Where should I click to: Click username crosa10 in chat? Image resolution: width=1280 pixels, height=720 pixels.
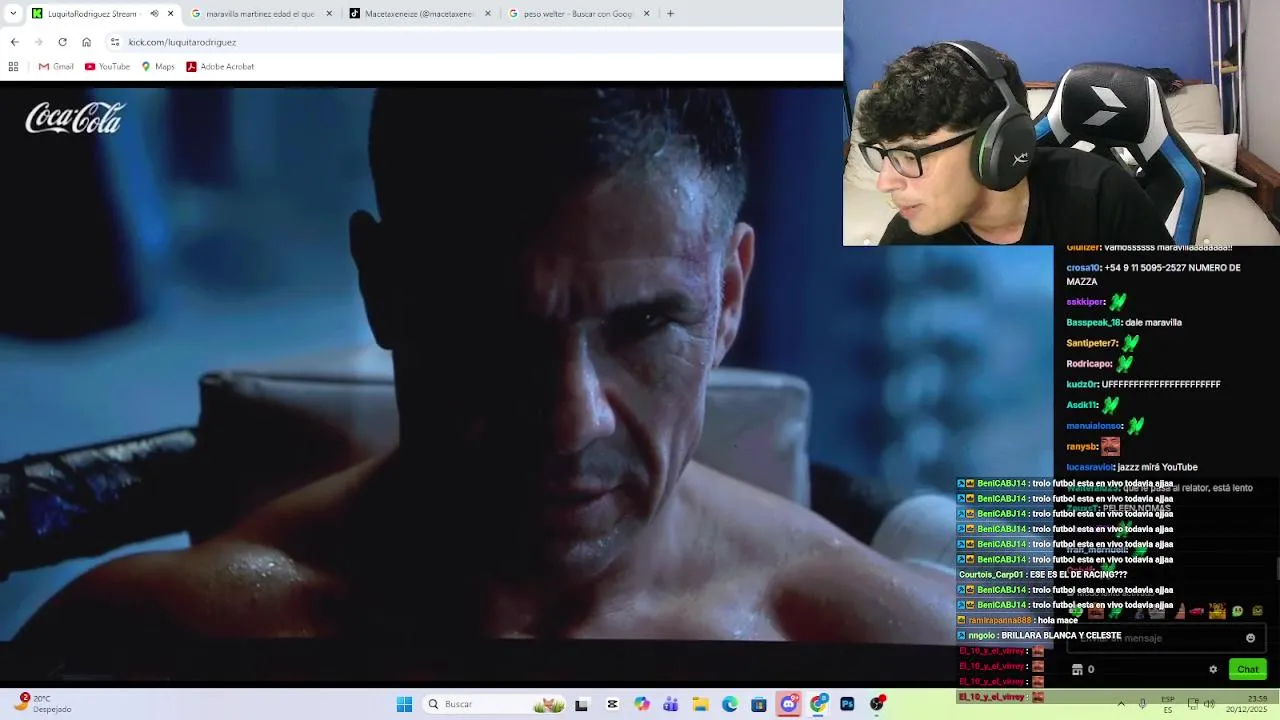(x=1082, y=268)
